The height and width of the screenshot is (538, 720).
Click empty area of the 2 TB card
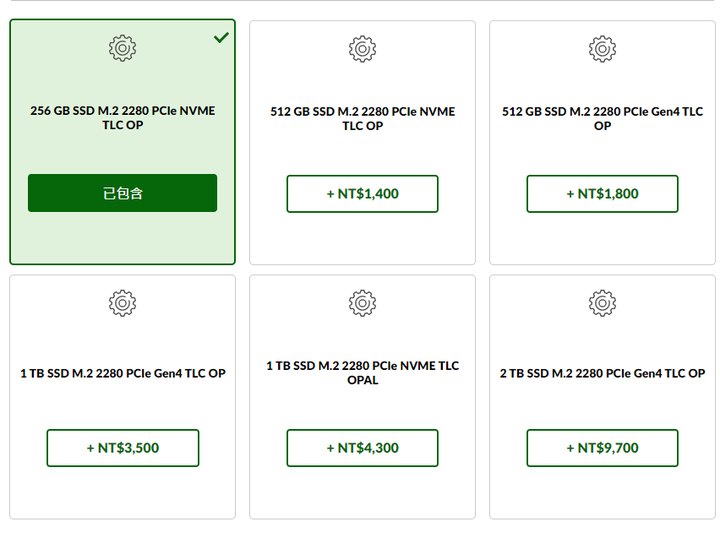[x=602, y=493]
